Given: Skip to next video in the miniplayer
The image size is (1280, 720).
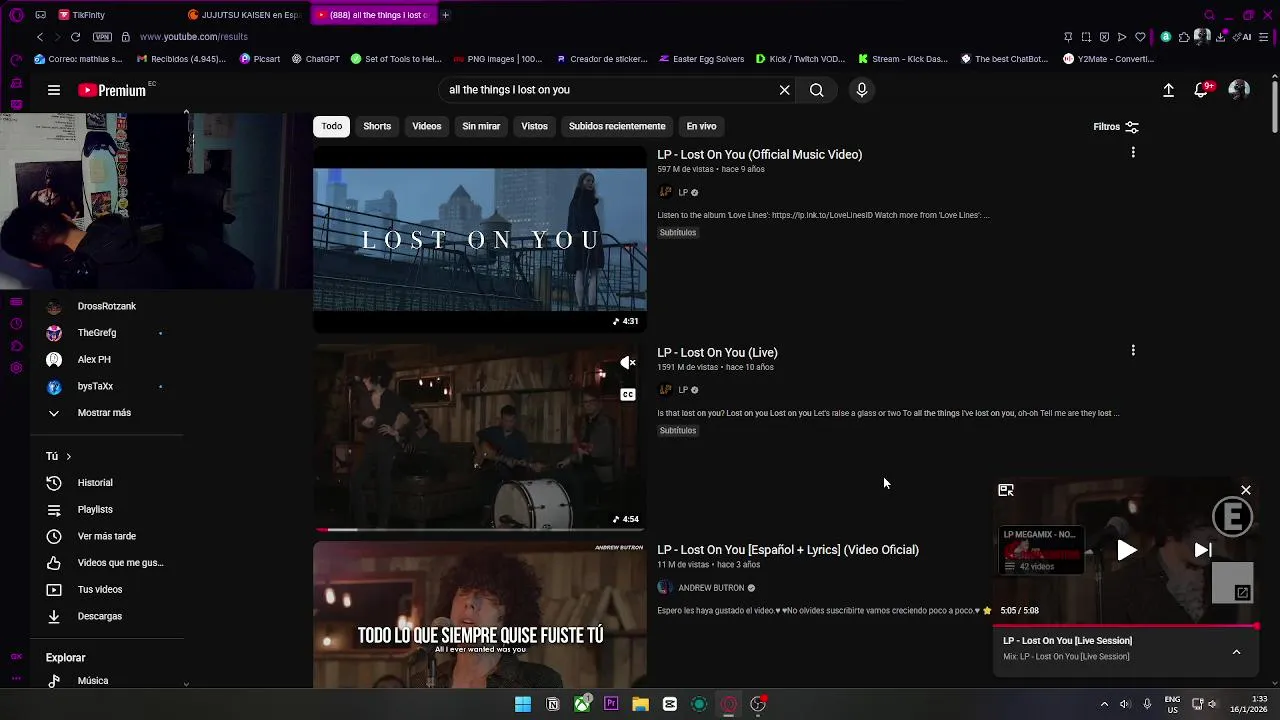Looking at the screenshot, I should (x=1203, y=550).
